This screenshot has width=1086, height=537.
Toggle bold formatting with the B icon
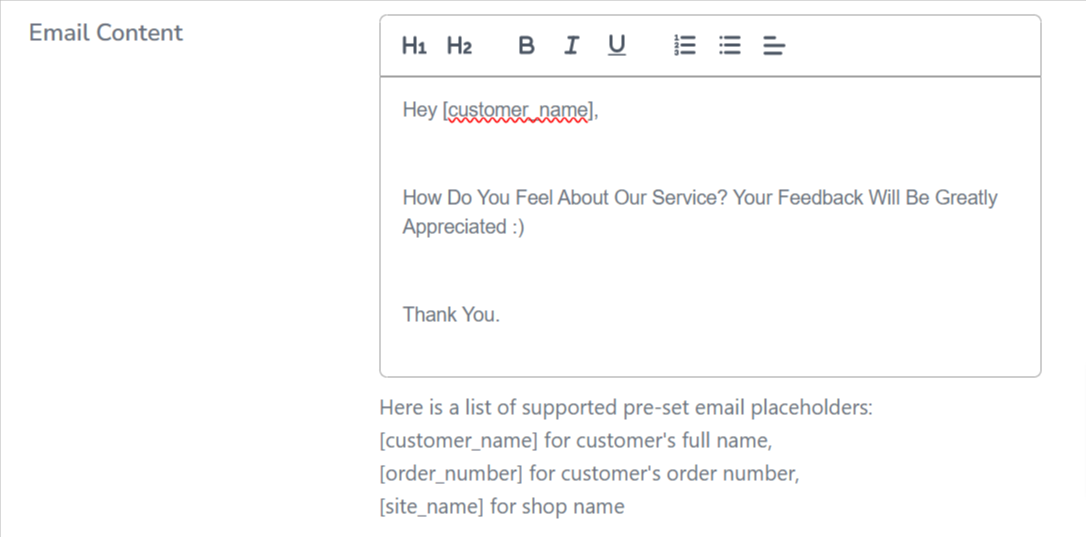(x=526, y=46)
